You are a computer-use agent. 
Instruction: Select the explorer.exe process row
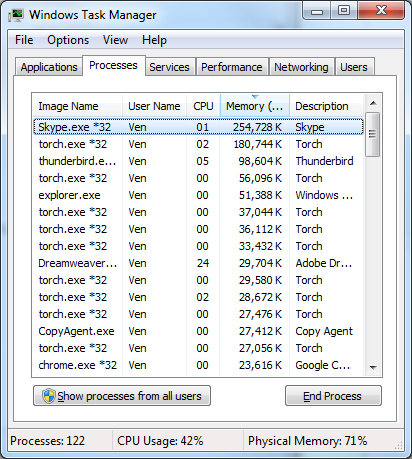(x=198, y=195)
